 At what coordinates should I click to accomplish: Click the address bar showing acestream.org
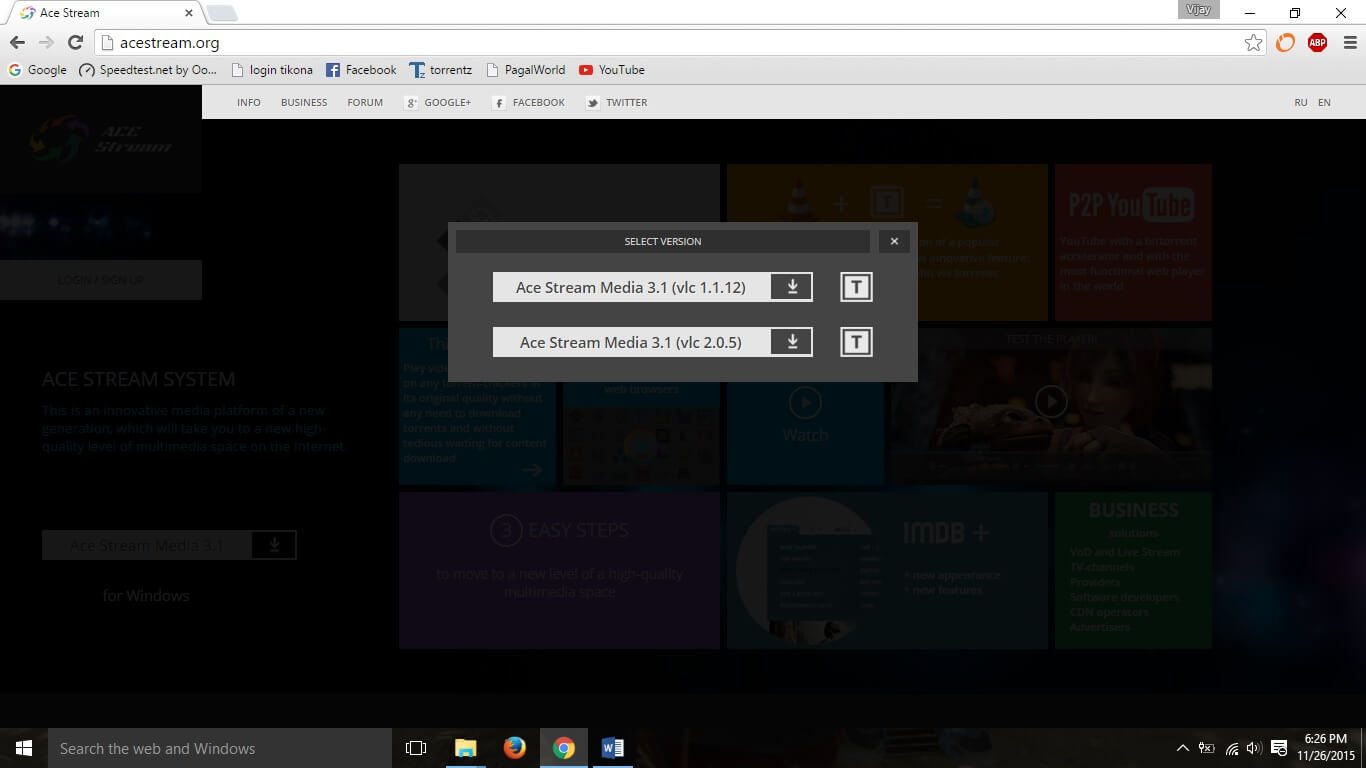[680, 43]
